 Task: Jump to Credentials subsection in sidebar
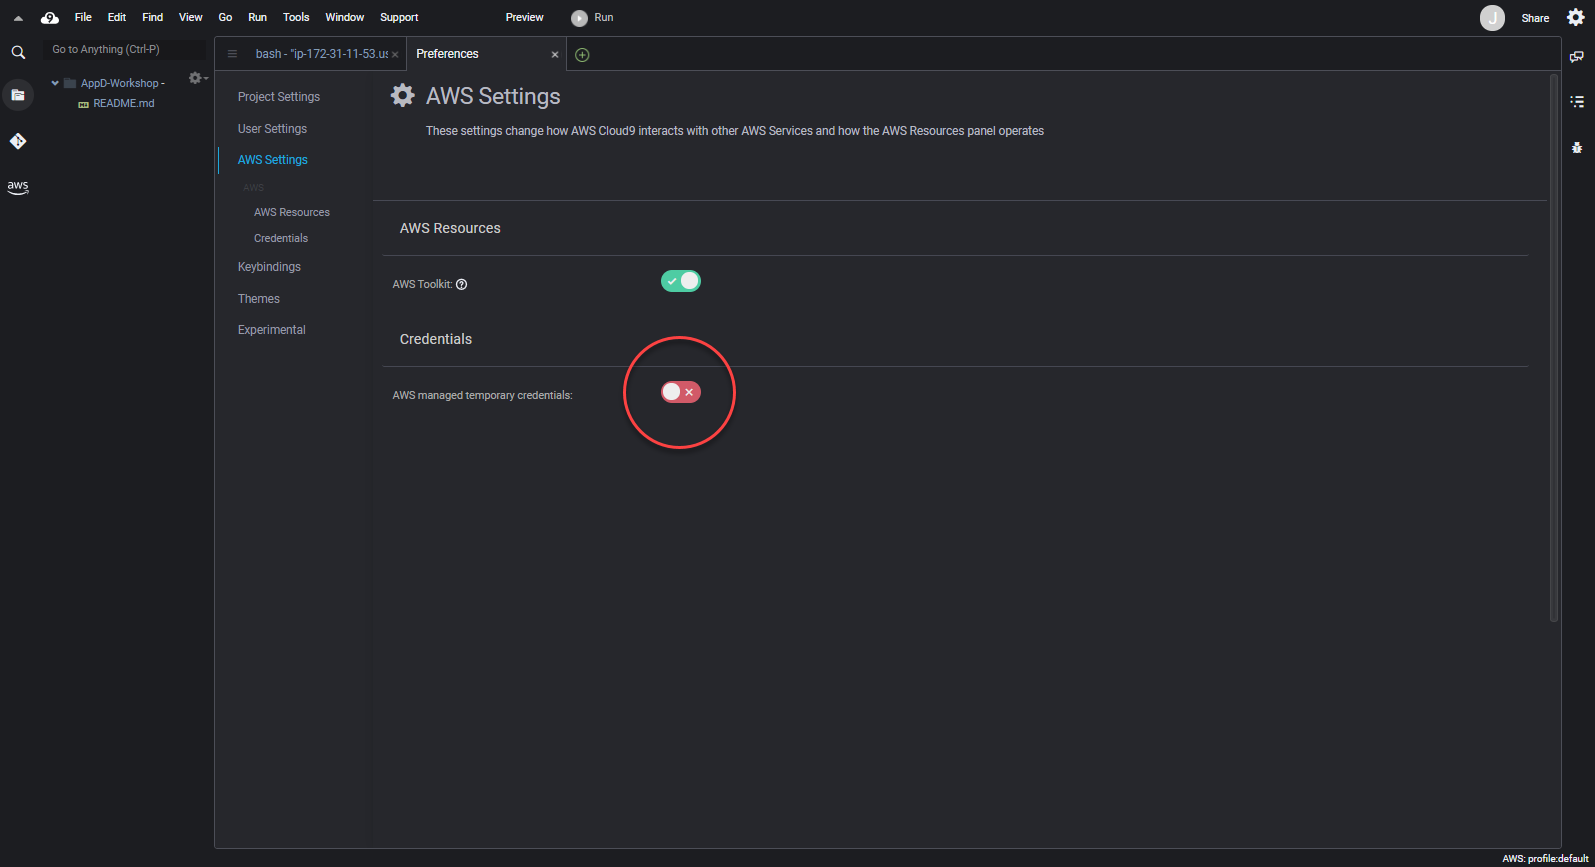281,238
